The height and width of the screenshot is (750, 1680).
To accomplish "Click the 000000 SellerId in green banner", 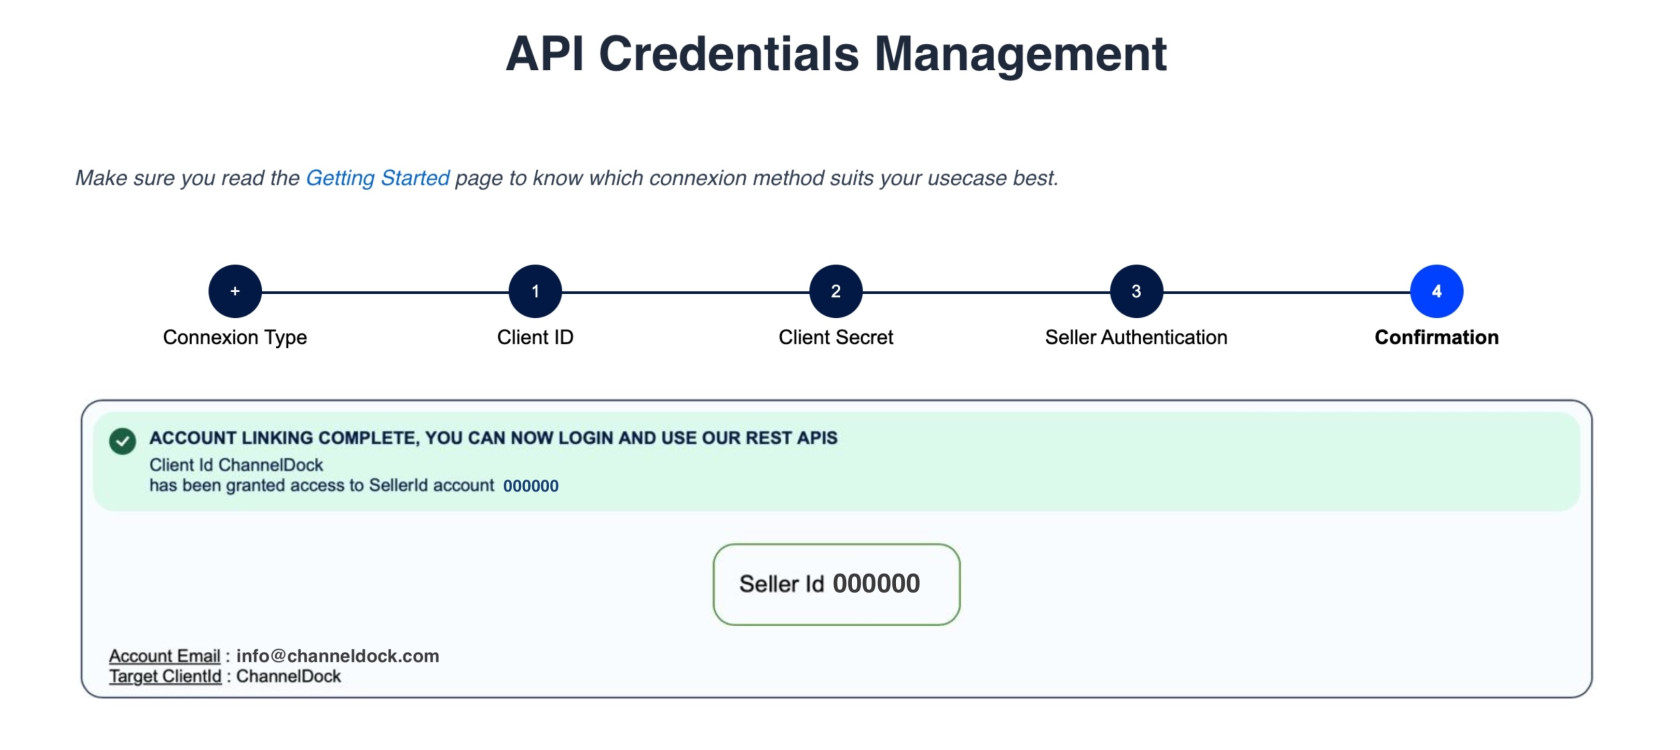I will pos(531,486).
